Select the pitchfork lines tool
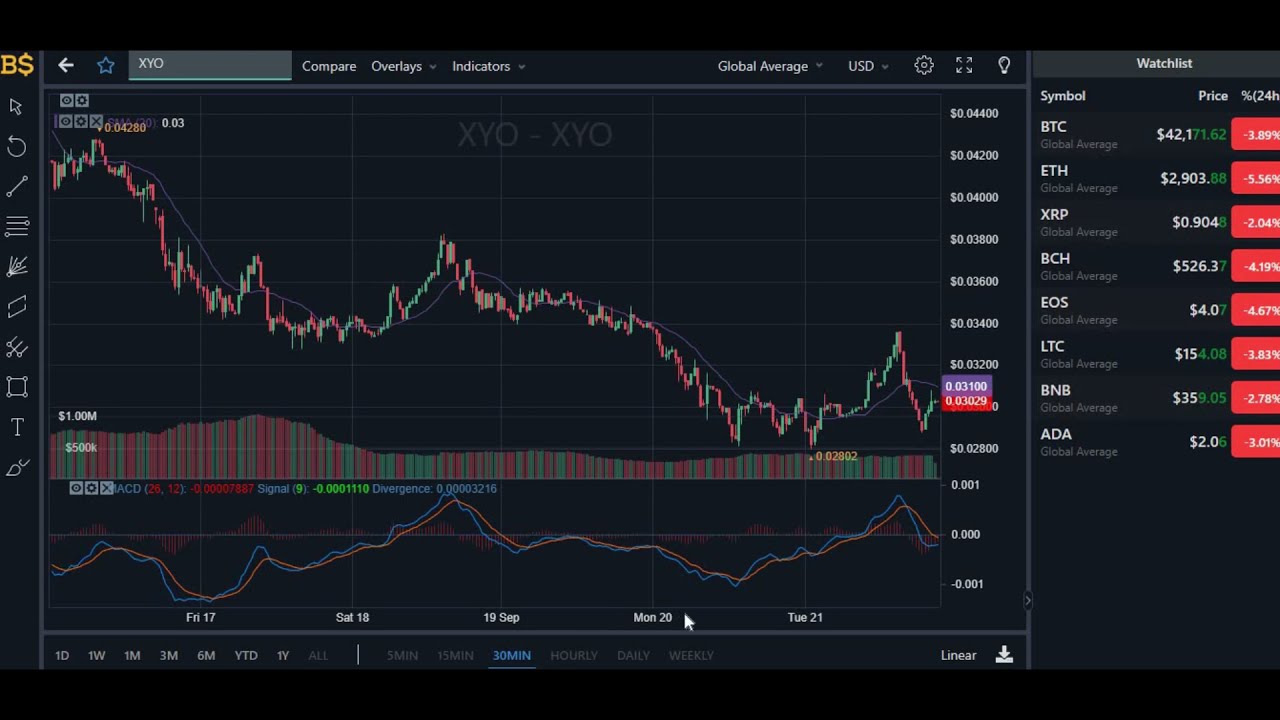 [x=16, y=348]
